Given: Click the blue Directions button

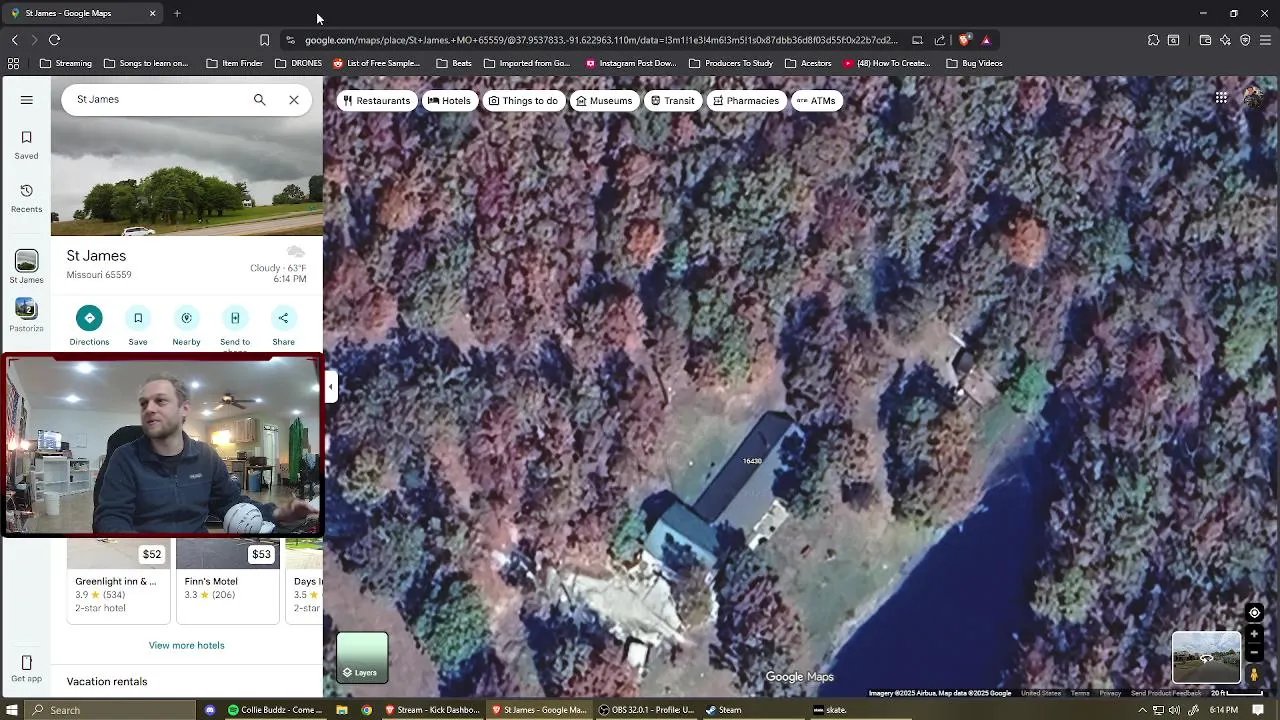Looking at the screenshot, I should [x=89, y=318].
